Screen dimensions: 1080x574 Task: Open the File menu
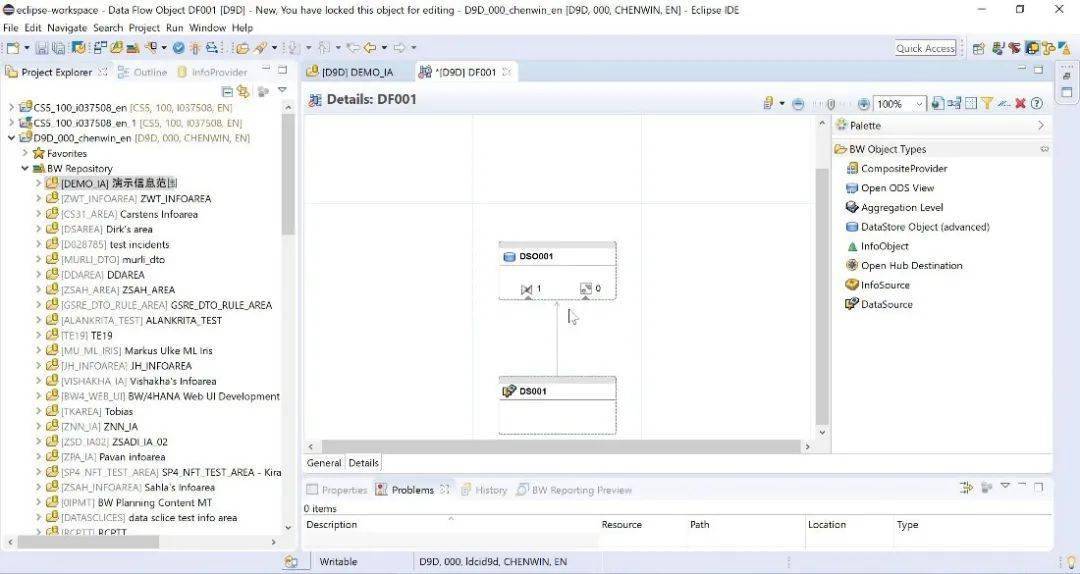click(x=10, y=28)
